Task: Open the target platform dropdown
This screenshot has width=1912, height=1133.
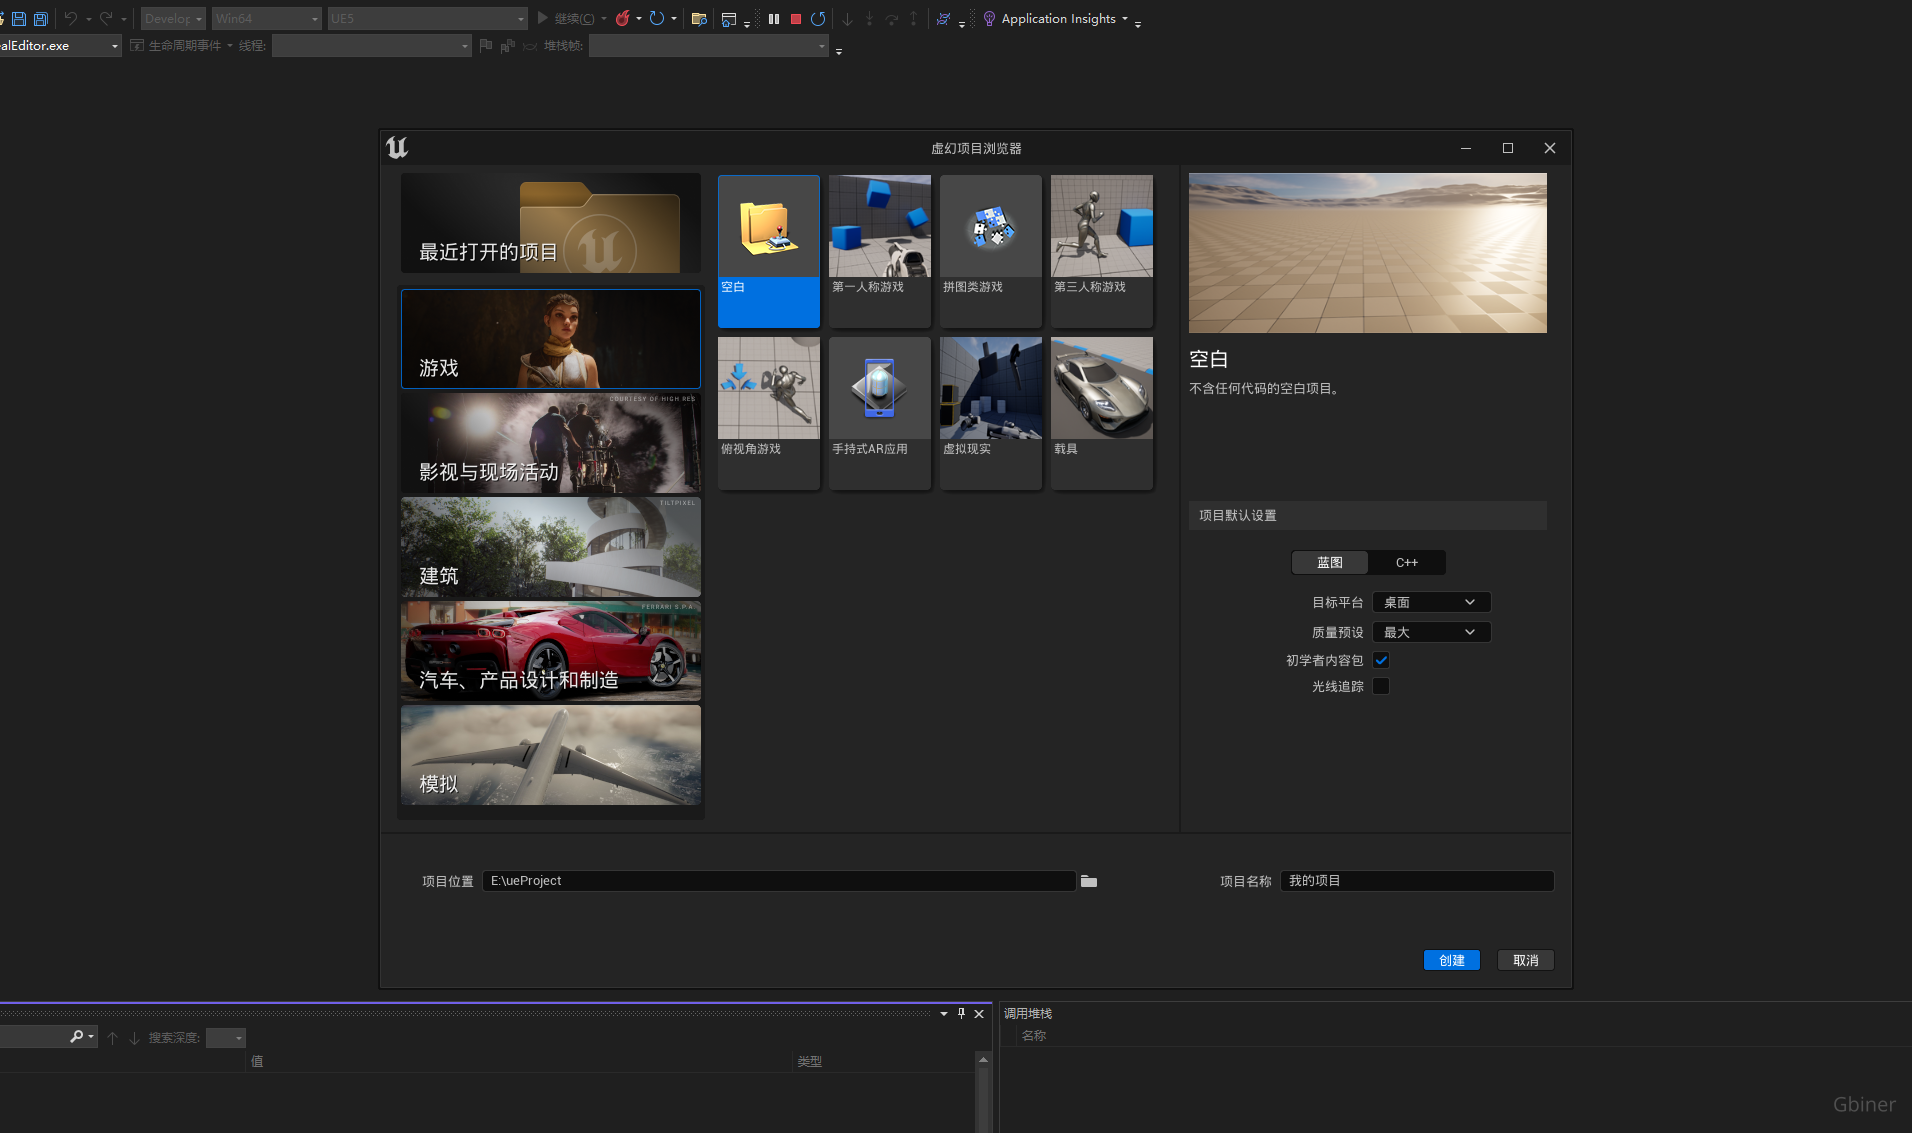Action: tap(1431, 602)
